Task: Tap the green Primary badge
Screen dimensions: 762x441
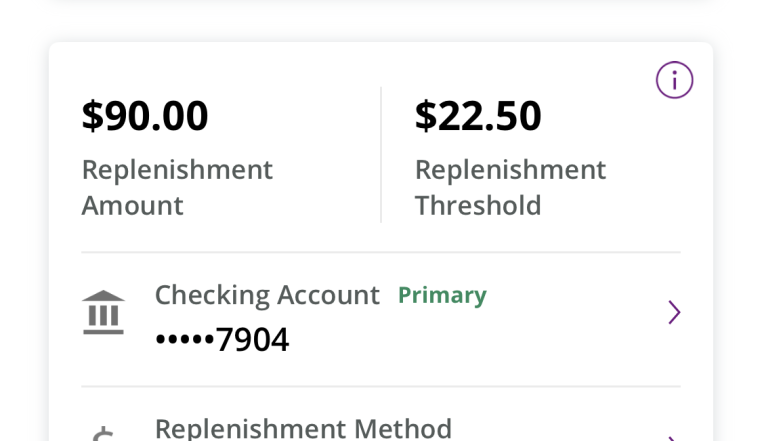Action: click(442, 295)
